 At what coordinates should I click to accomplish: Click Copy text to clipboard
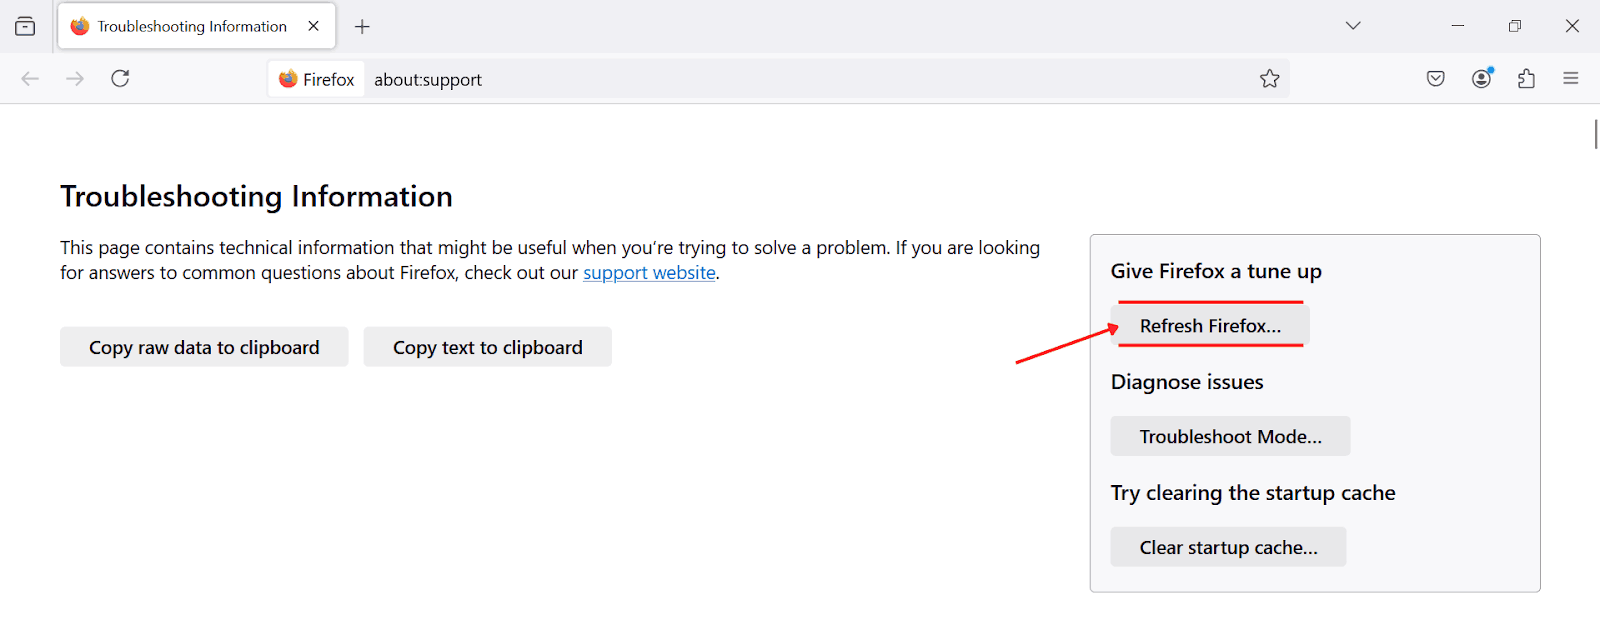487,347
